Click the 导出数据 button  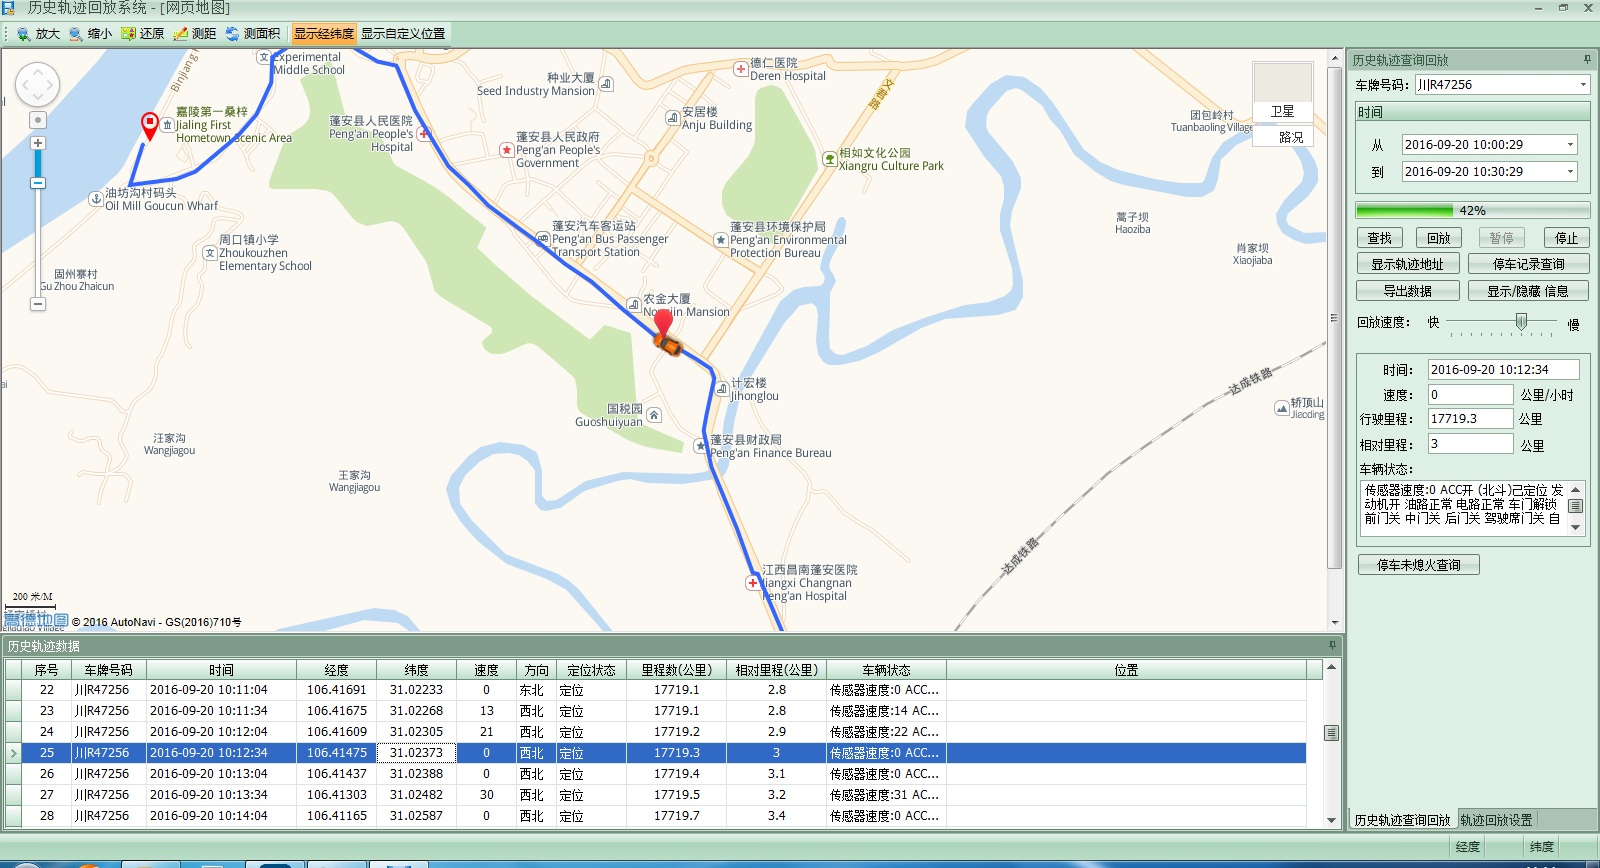(1407, 291)
